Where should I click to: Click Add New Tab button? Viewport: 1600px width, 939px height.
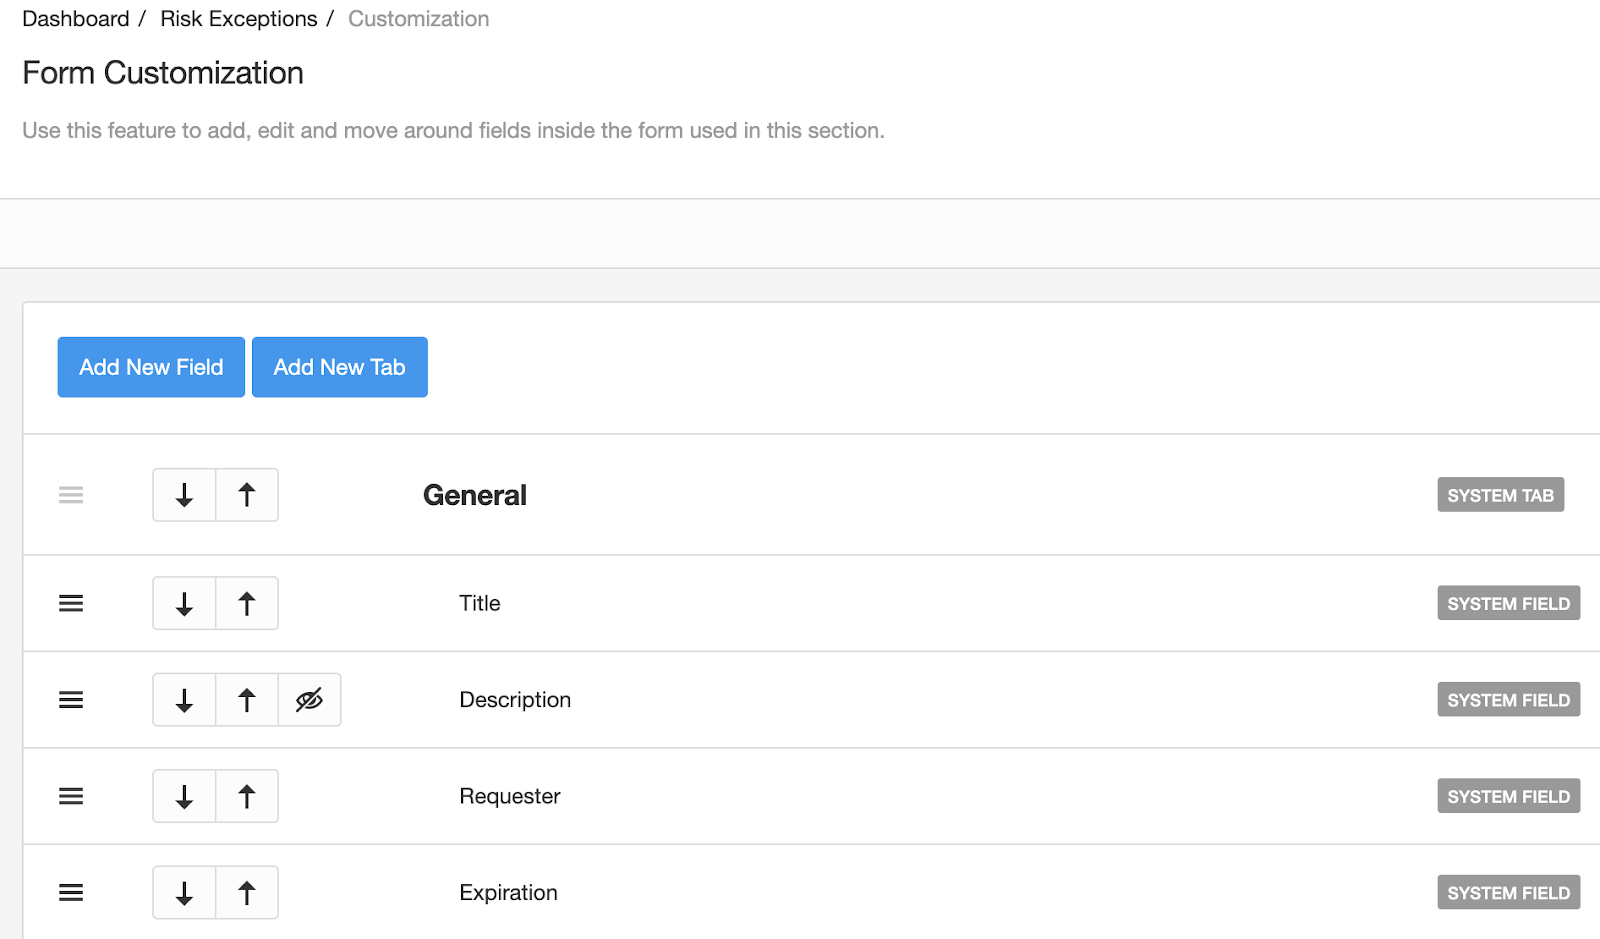[x=339, y=367]
